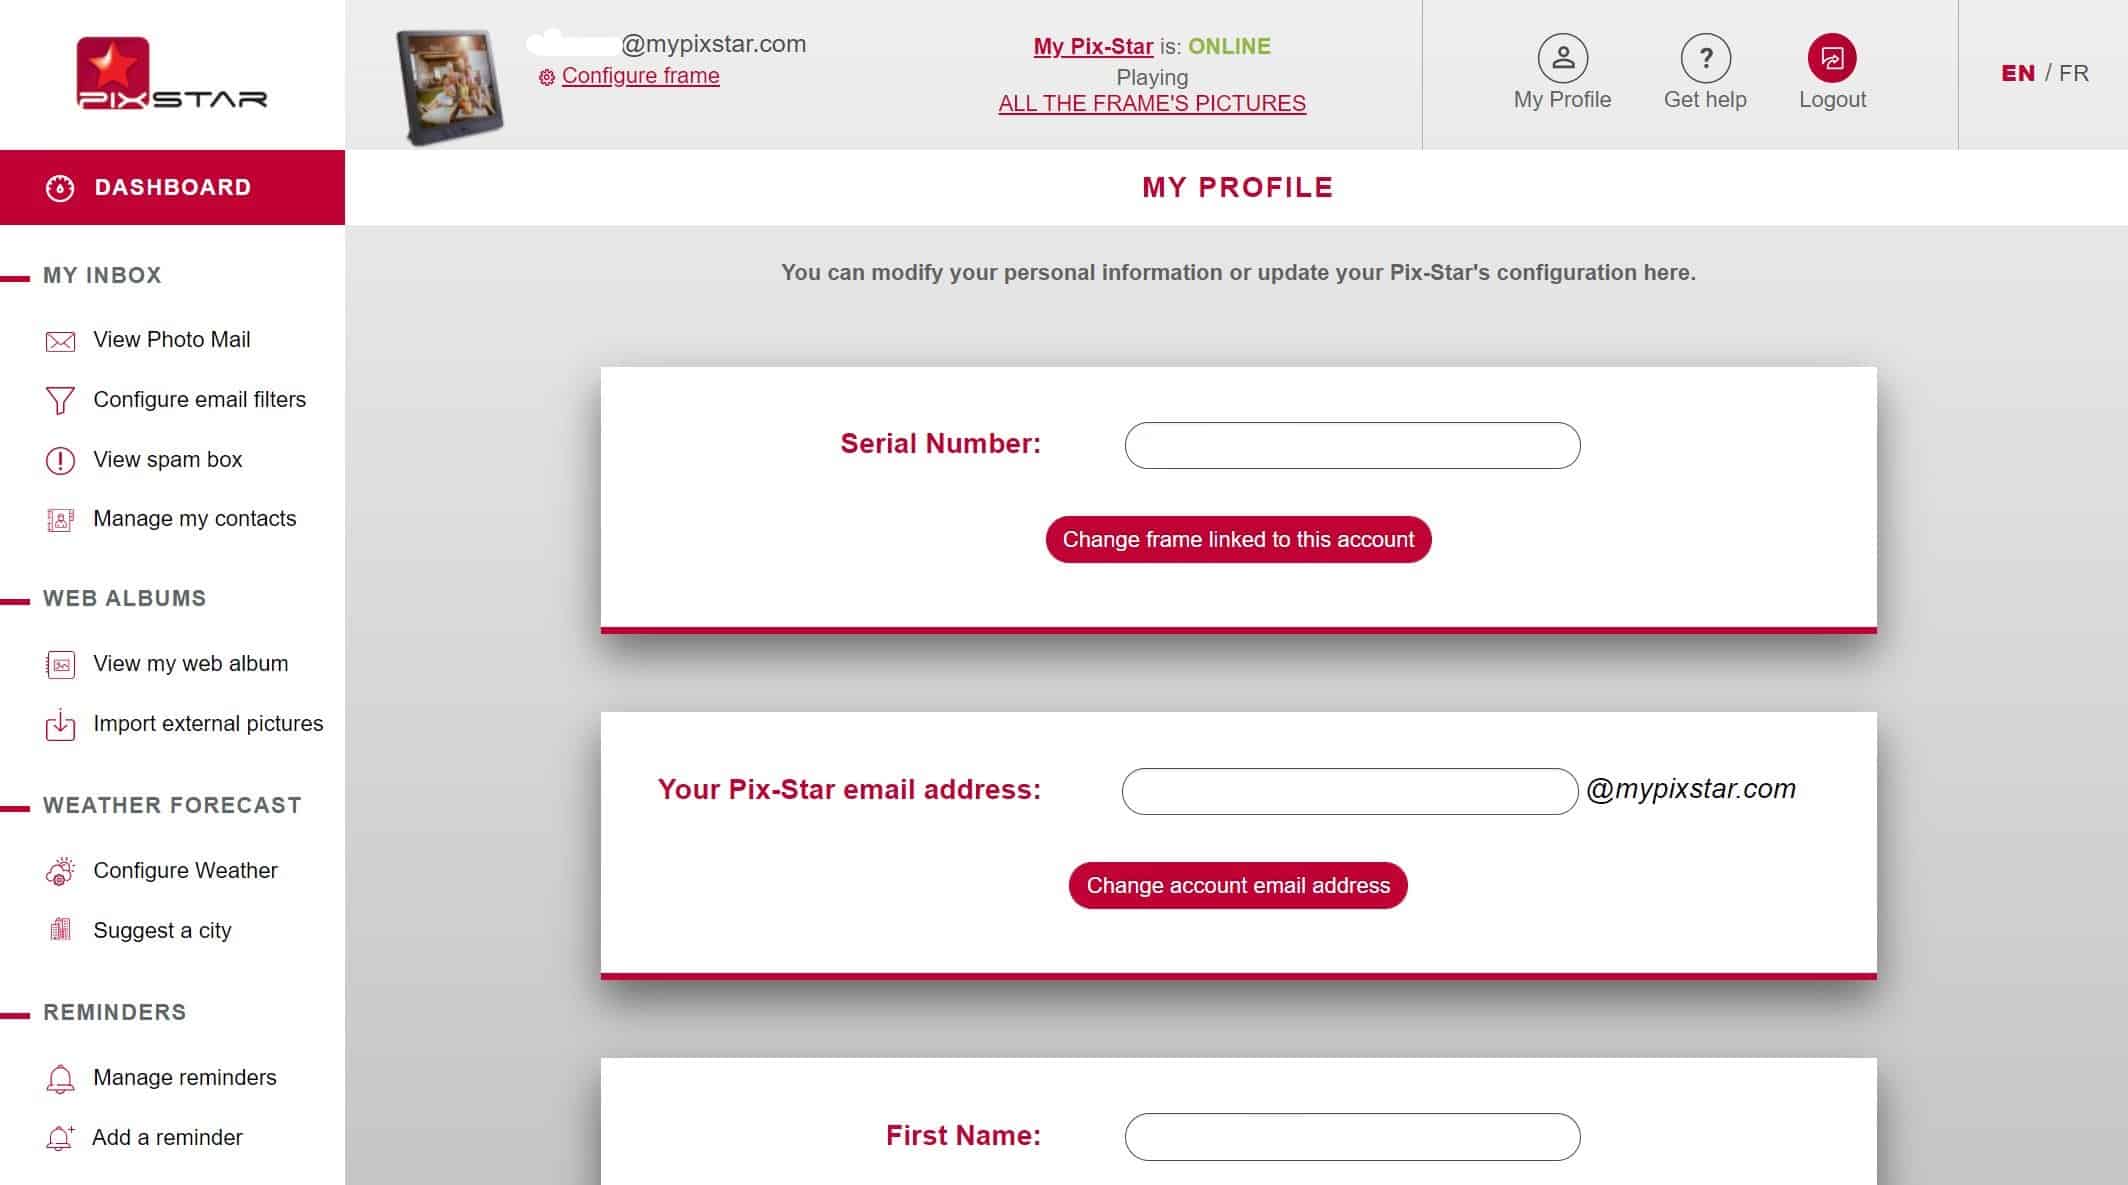Open Configure frame link
Image resolution: width=2128 pixels, height=1185 pixels.
(x=639, y=76)
